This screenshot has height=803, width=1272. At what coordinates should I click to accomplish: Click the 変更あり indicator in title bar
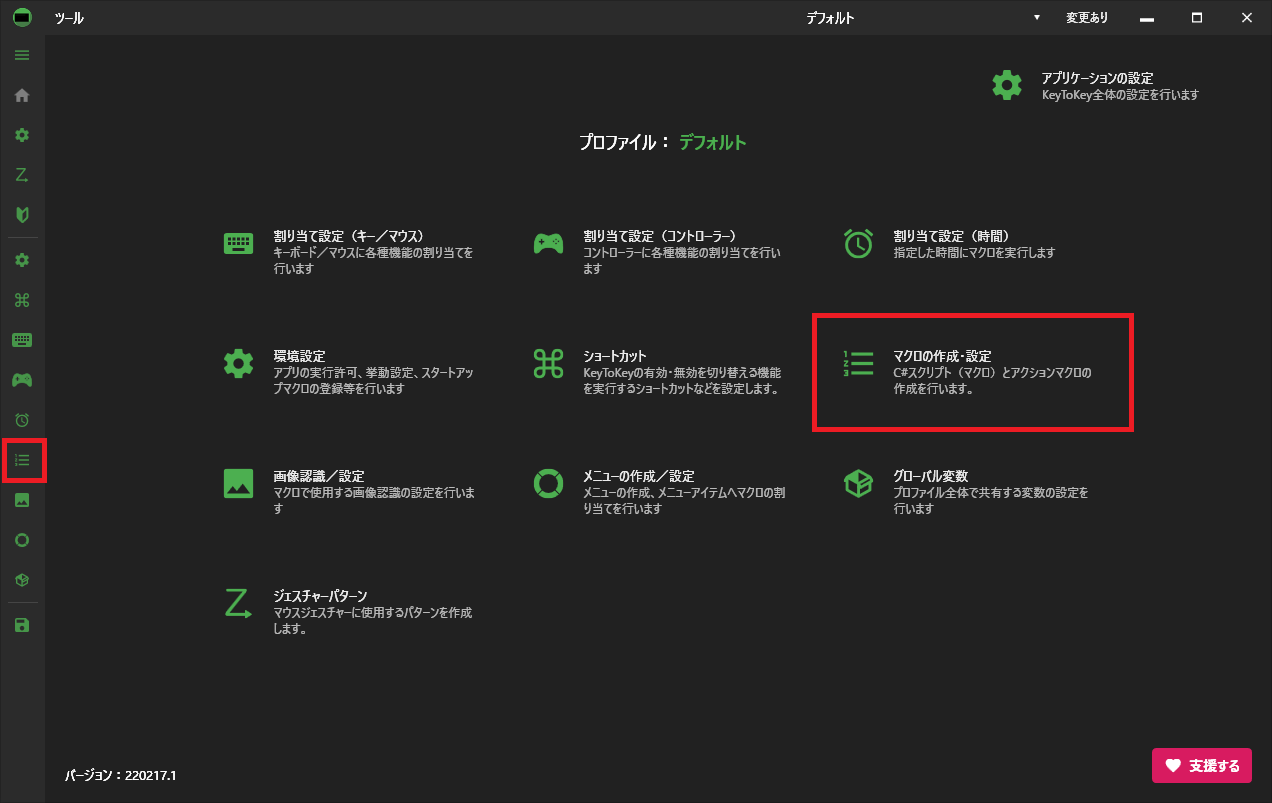pos(1087,18)
